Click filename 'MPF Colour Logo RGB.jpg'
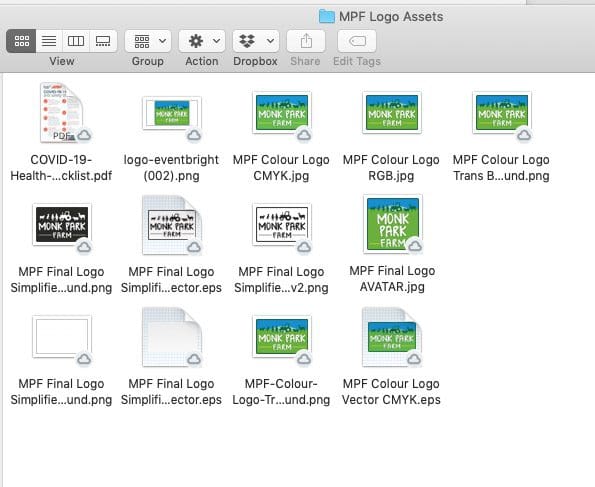Viewport: 595px width, 487px height. [x=391, y=168]
